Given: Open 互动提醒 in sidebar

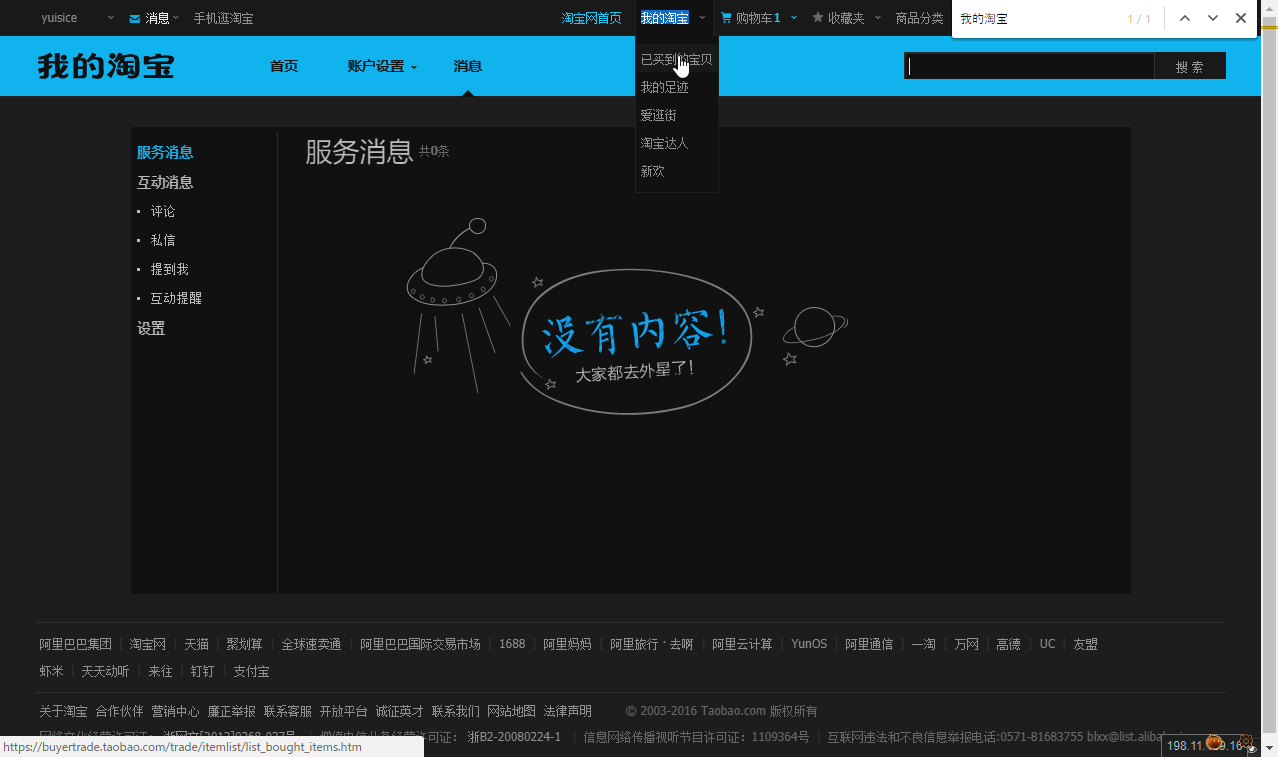Looking at the screenshot, I should (x=176, y=298).
